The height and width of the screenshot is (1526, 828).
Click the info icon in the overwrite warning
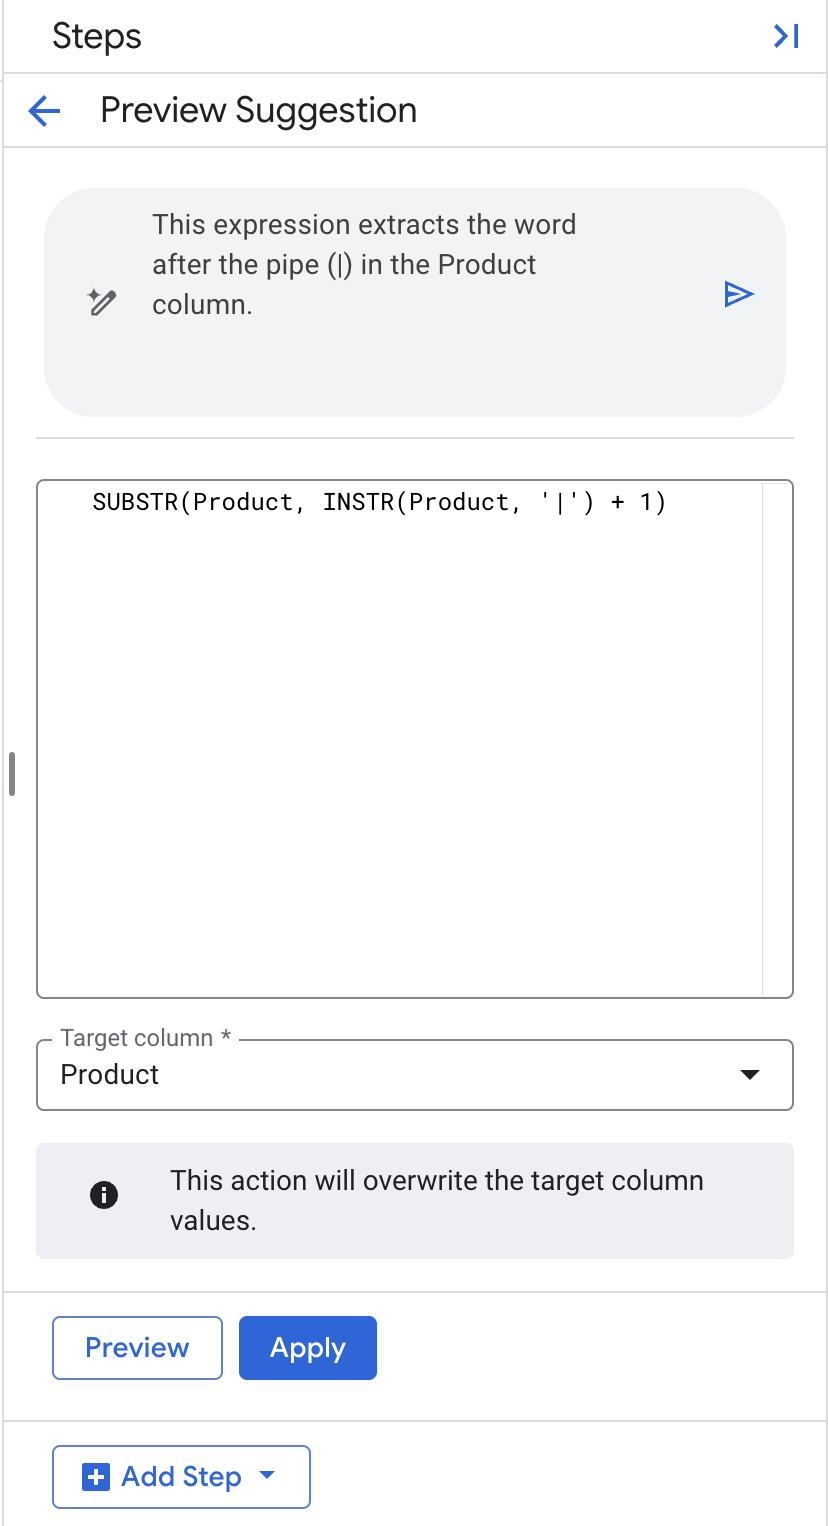pos(104,1194)
